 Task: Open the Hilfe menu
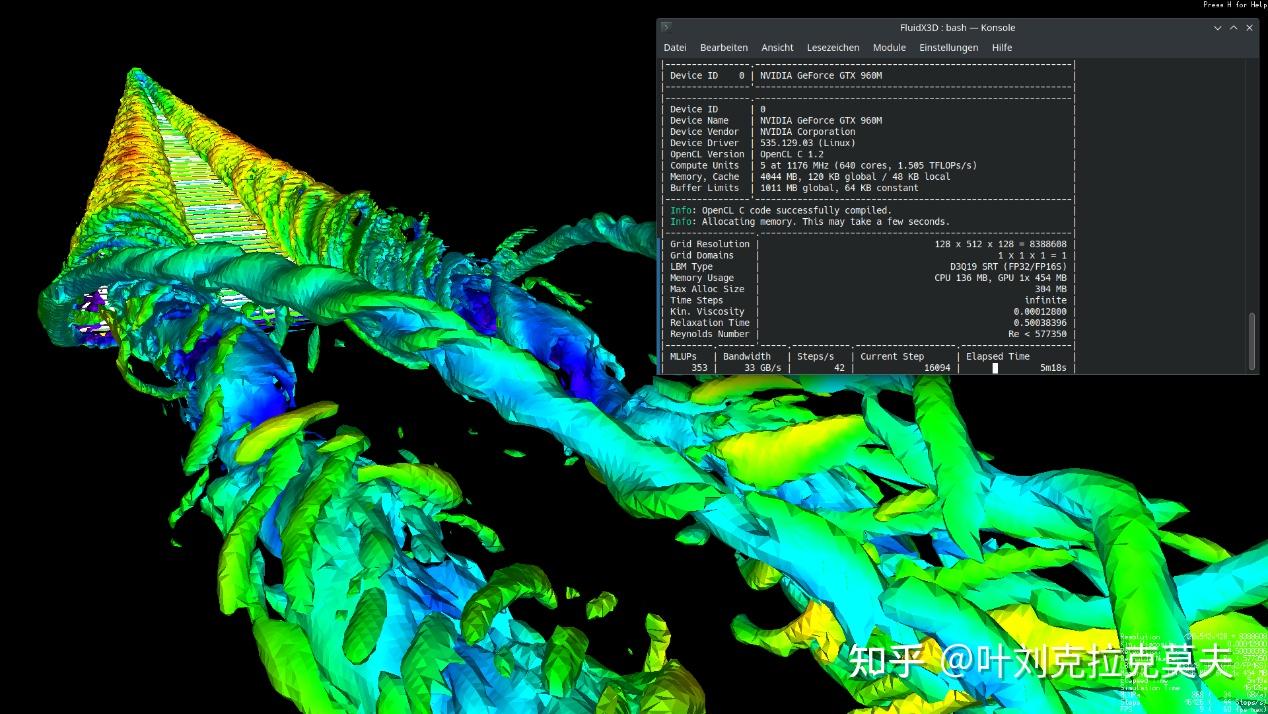coord(1001,47)
